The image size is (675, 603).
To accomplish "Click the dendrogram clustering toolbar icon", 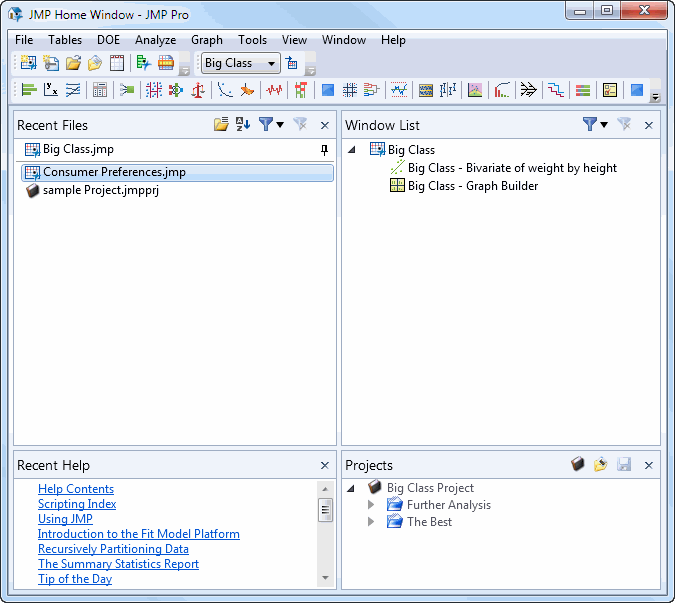I will tap(372, 90).
